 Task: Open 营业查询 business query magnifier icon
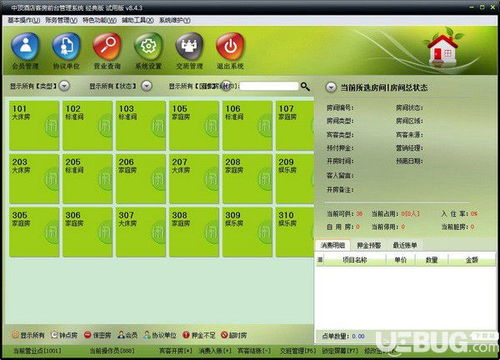(107, 51)
